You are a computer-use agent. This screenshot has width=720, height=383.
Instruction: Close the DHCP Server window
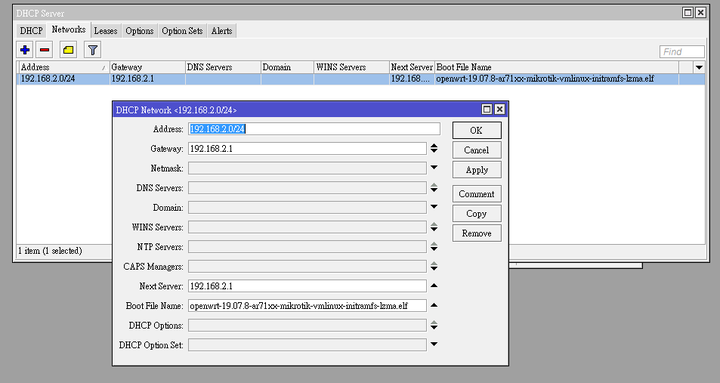700,13
